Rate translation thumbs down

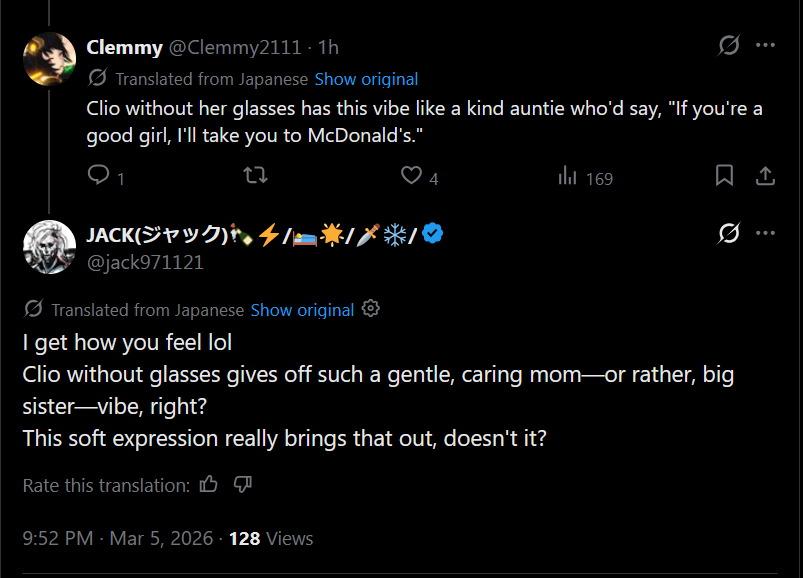(242, 485)
